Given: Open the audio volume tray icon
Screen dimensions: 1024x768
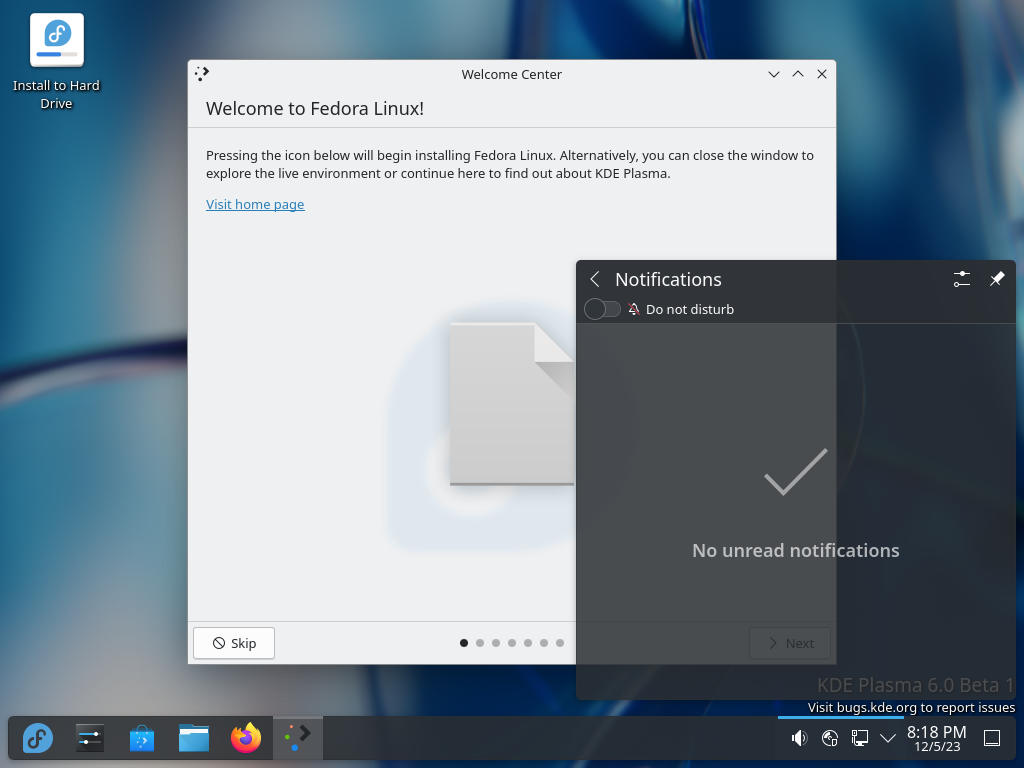Looking at the screenshot, I should 799,738.
